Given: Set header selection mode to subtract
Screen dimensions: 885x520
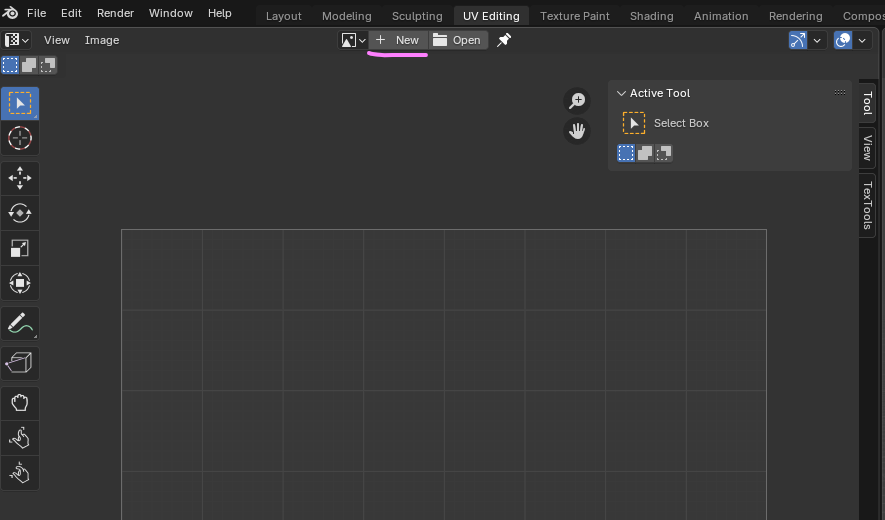Looking at the screenshot, I should [x=48, y=65].
